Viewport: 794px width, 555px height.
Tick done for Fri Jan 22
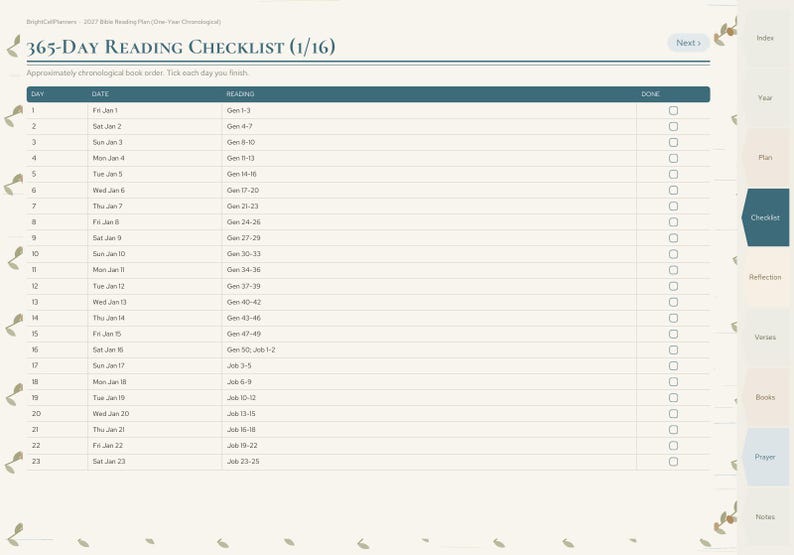tap(673, 446)
